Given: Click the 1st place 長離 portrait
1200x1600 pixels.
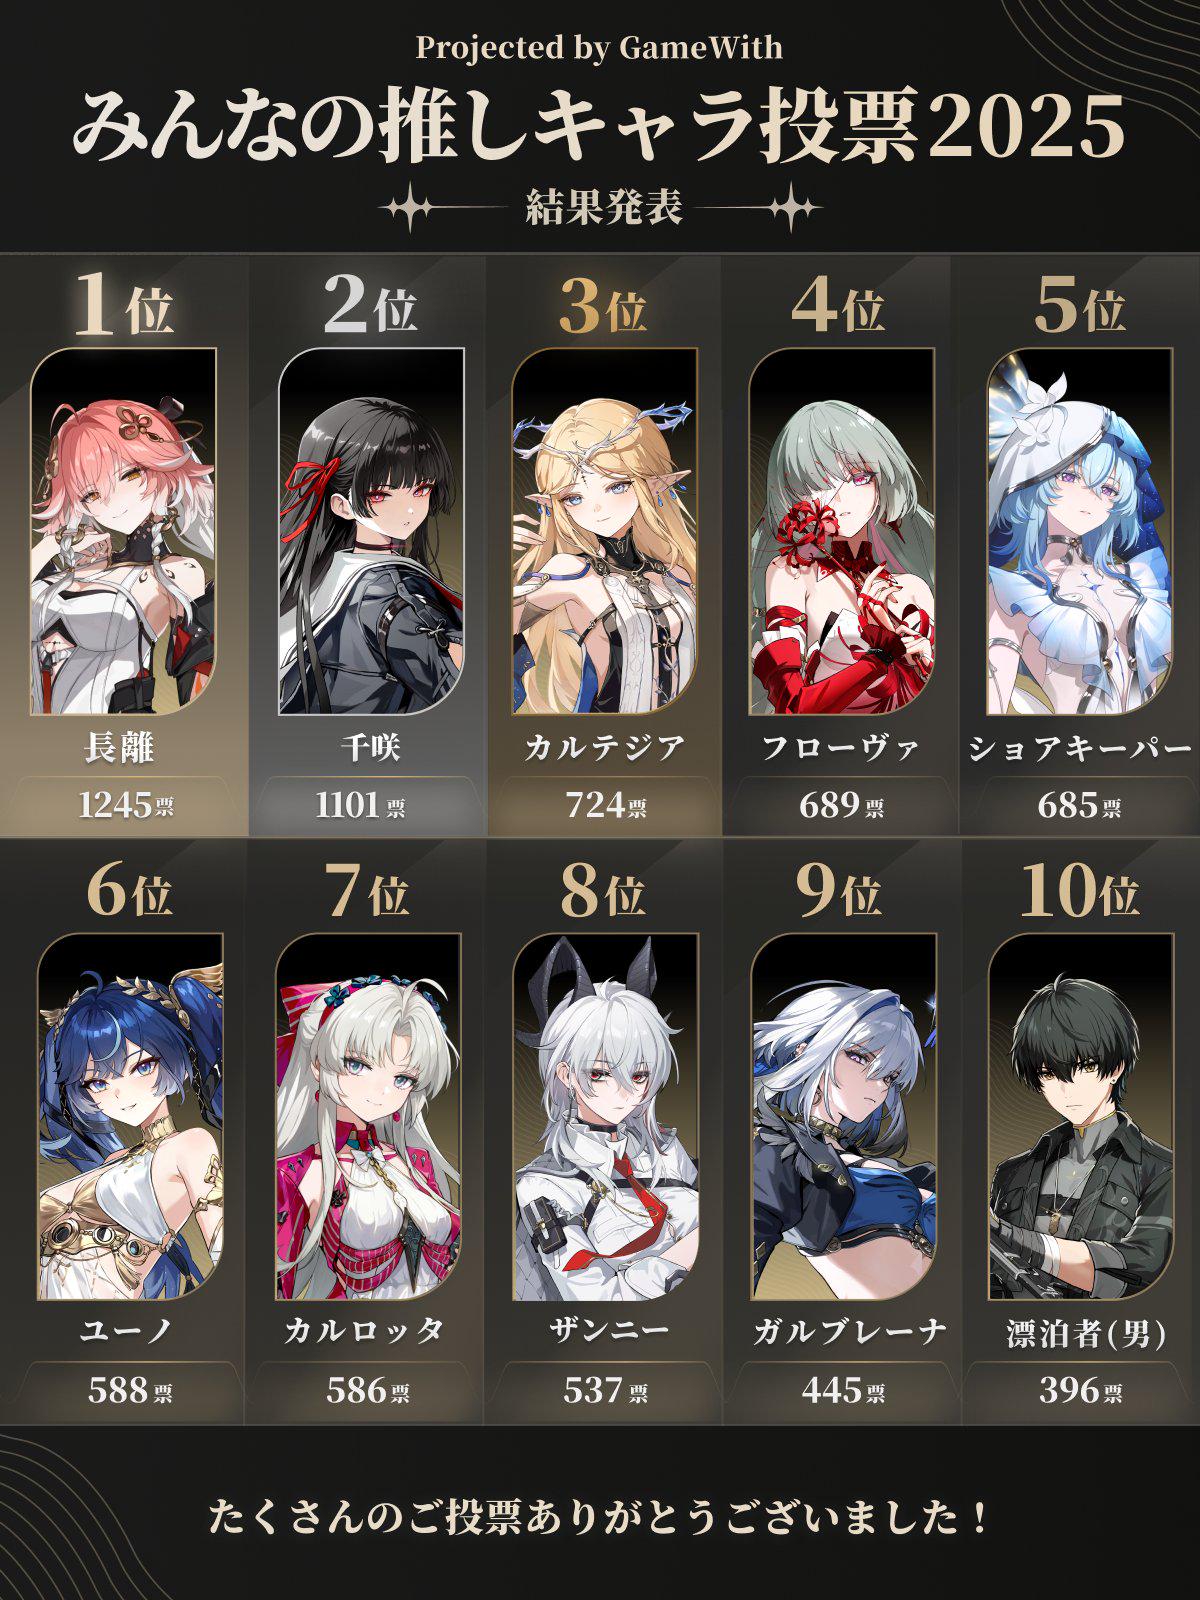Looking at the screenshot, I should tap(123, 531).
